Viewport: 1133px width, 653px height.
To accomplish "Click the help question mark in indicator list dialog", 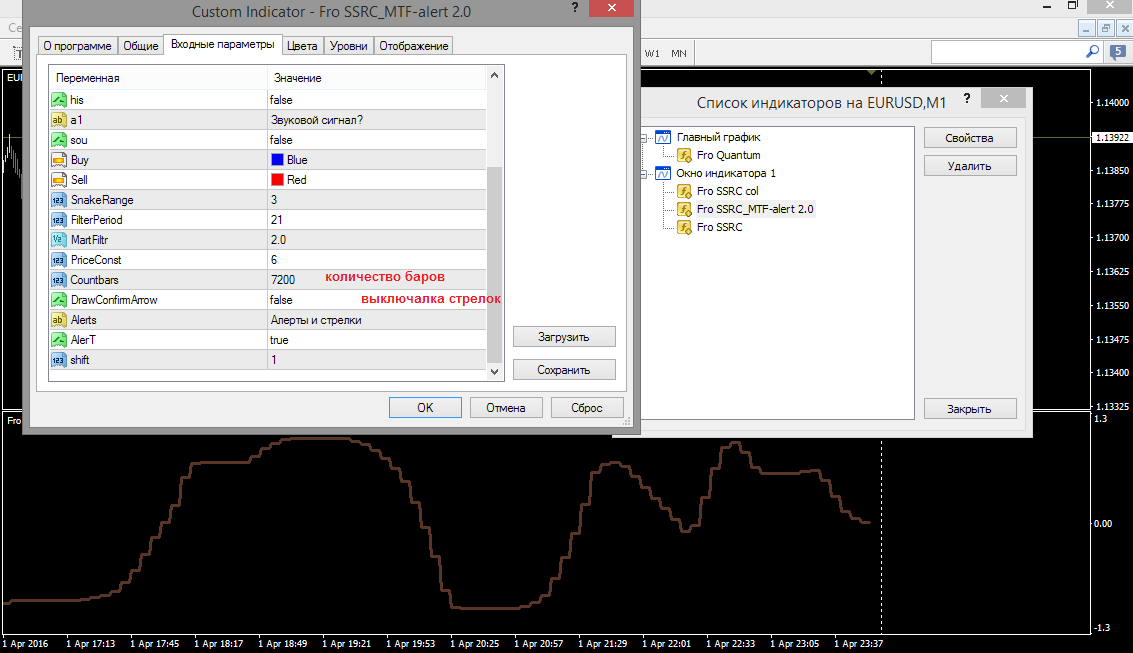I will (x=967, y=99).
